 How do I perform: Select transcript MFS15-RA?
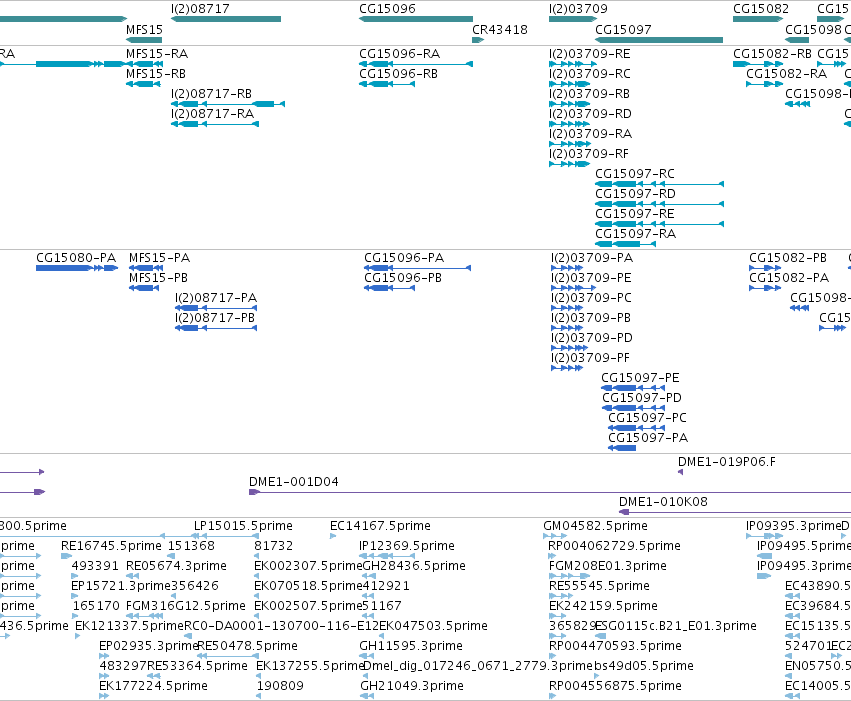pos(157,54)
